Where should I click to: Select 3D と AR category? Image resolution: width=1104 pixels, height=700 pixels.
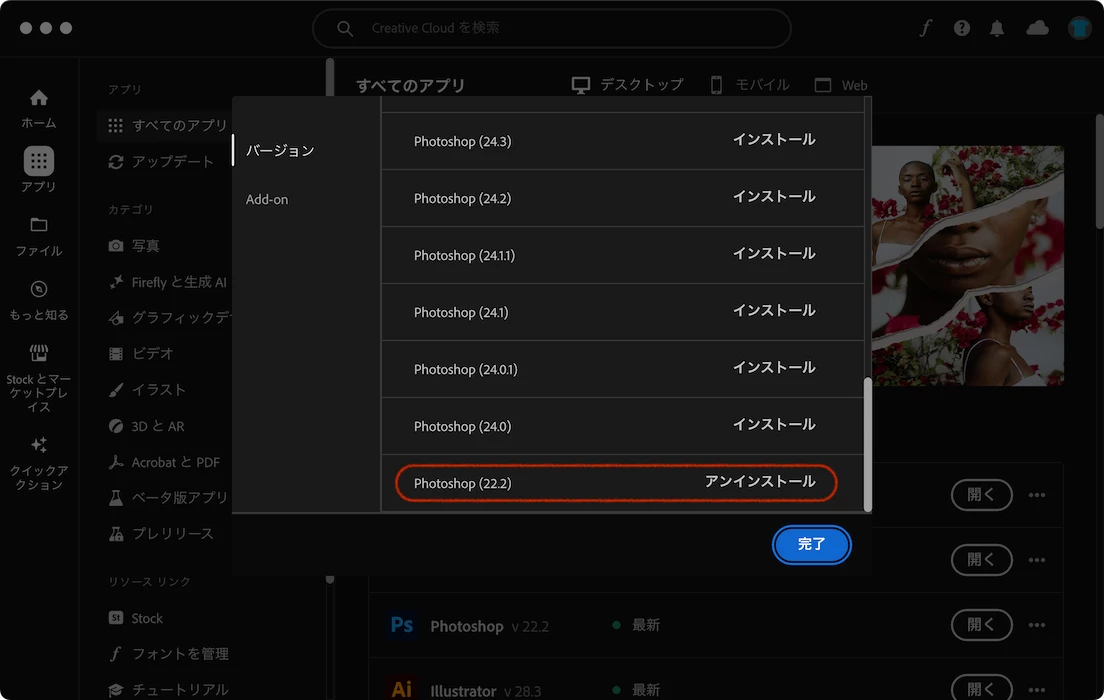(146, 426)
